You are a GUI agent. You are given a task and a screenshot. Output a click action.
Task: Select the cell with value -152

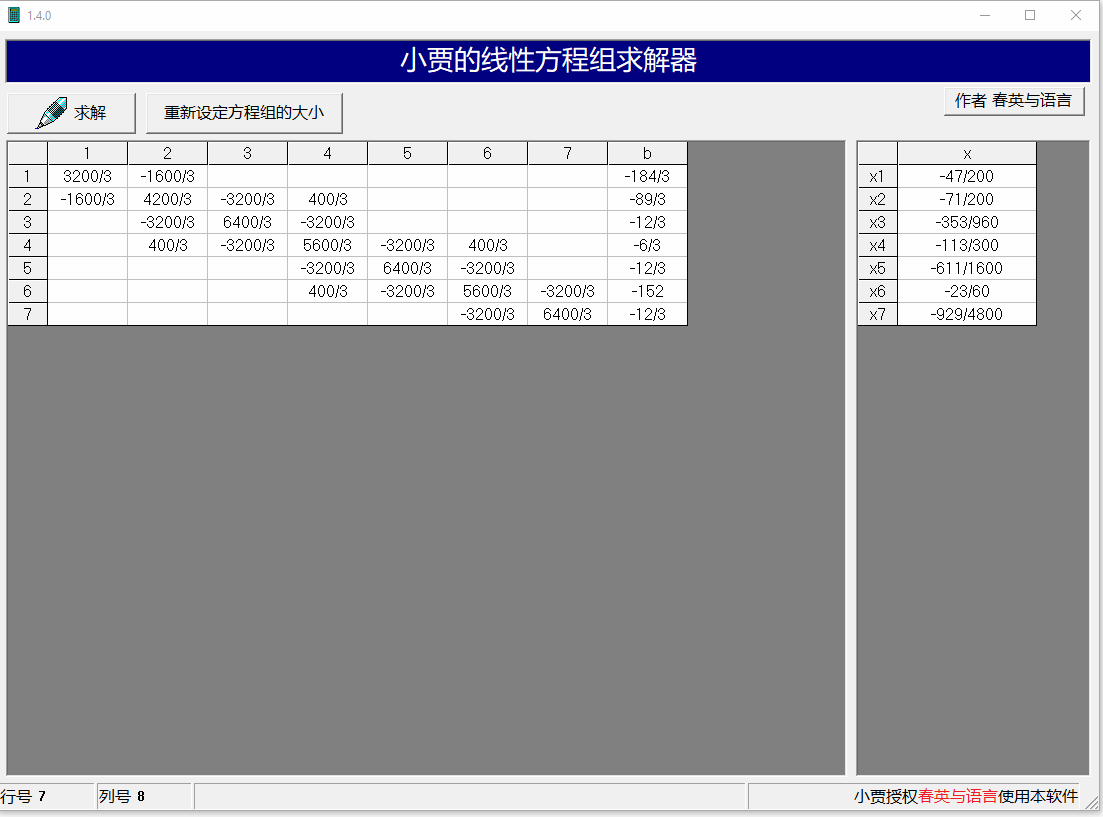(647, 291)
